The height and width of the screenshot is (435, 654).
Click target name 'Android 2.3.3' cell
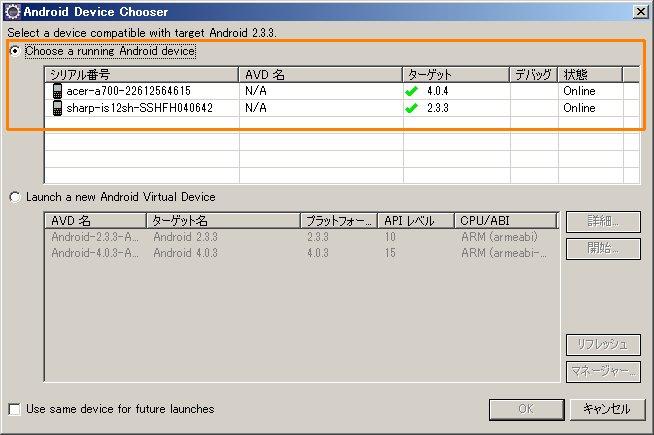coord(185,237)
